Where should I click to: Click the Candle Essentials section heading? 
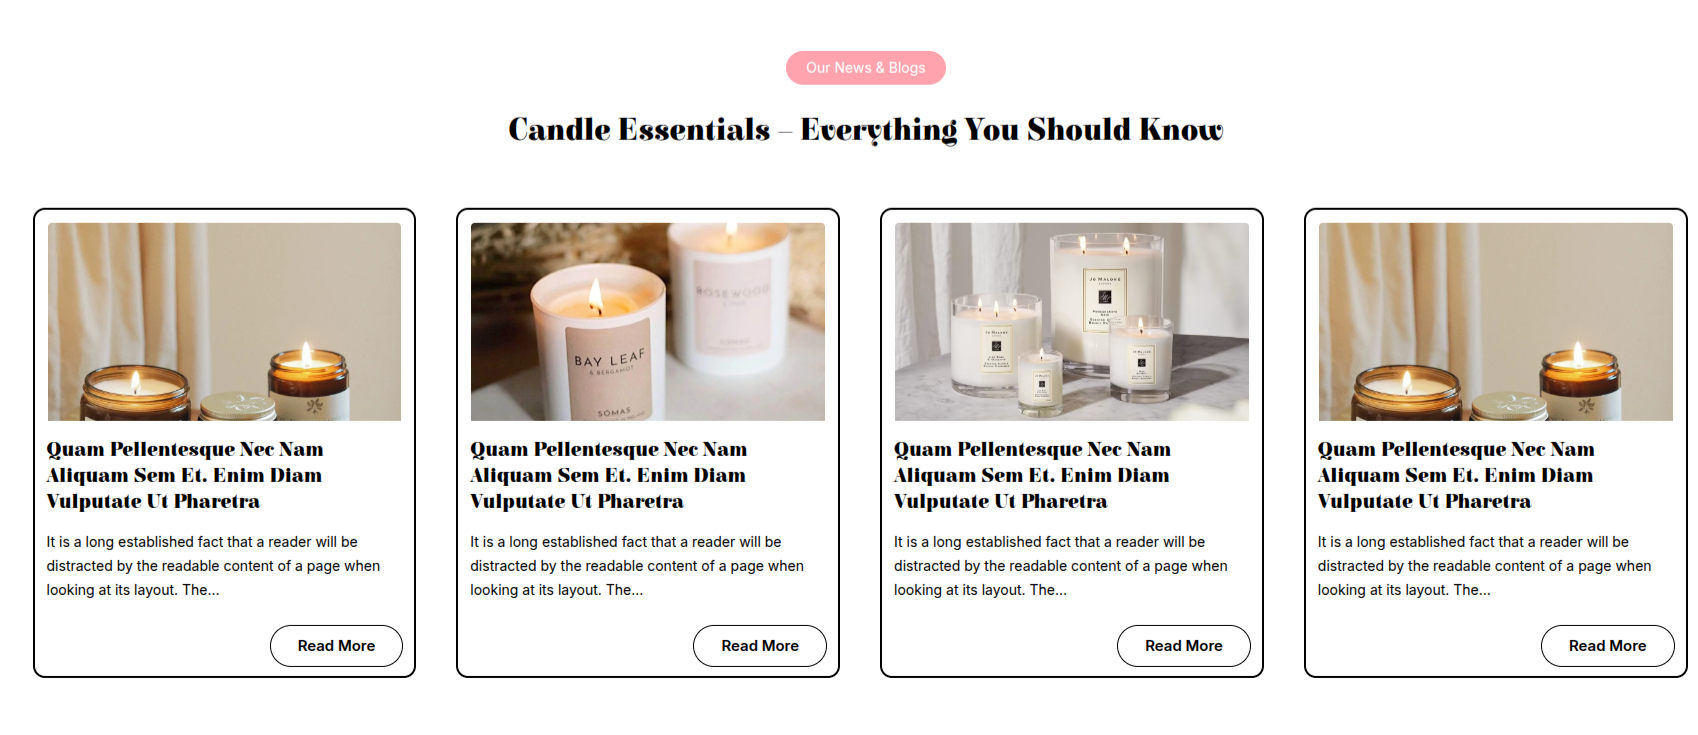[865, 130]
